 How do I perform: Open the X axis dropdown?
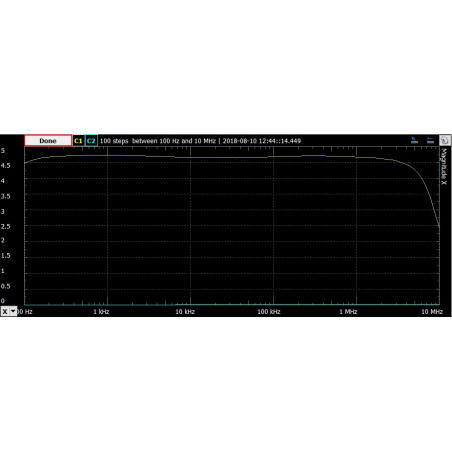click(x=9, y=311)
